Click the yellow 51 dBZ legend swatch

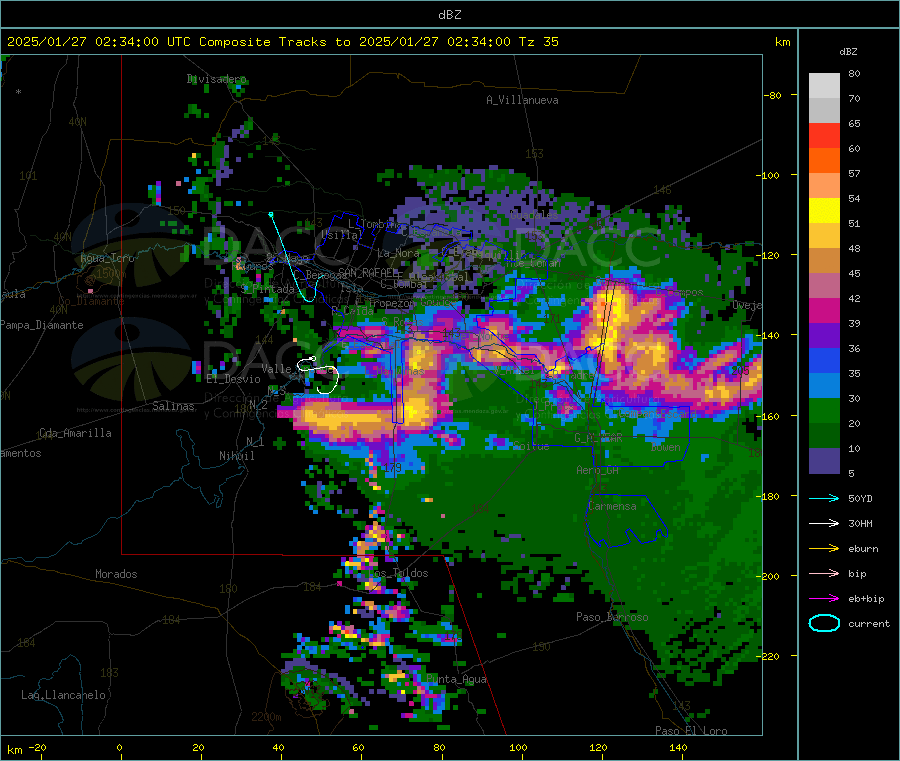pyautogui.click(x=824, y=211)
